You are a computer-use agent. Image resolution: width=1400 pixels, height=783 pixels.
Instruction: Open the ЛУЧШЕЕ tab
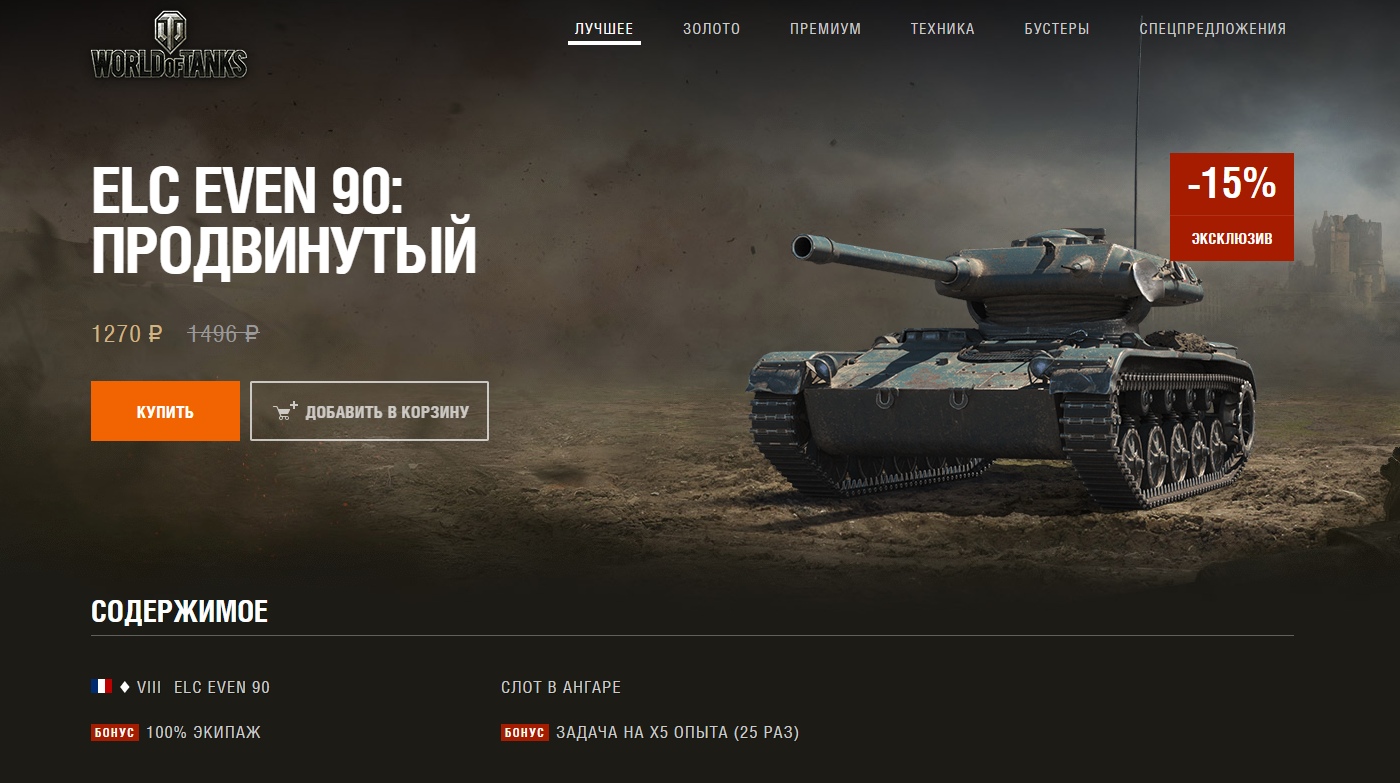(x=604, y=29)
